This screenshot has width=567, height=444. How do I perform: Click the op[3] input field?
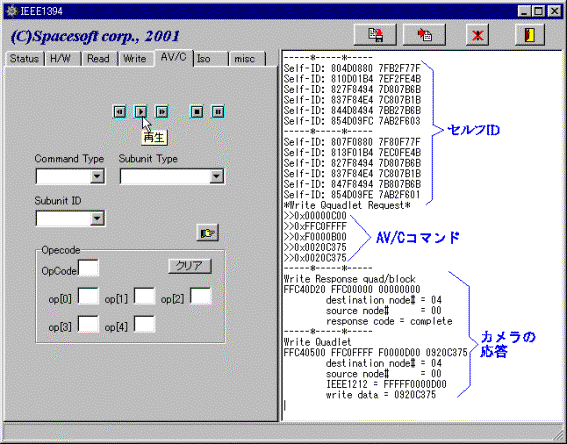89,324
